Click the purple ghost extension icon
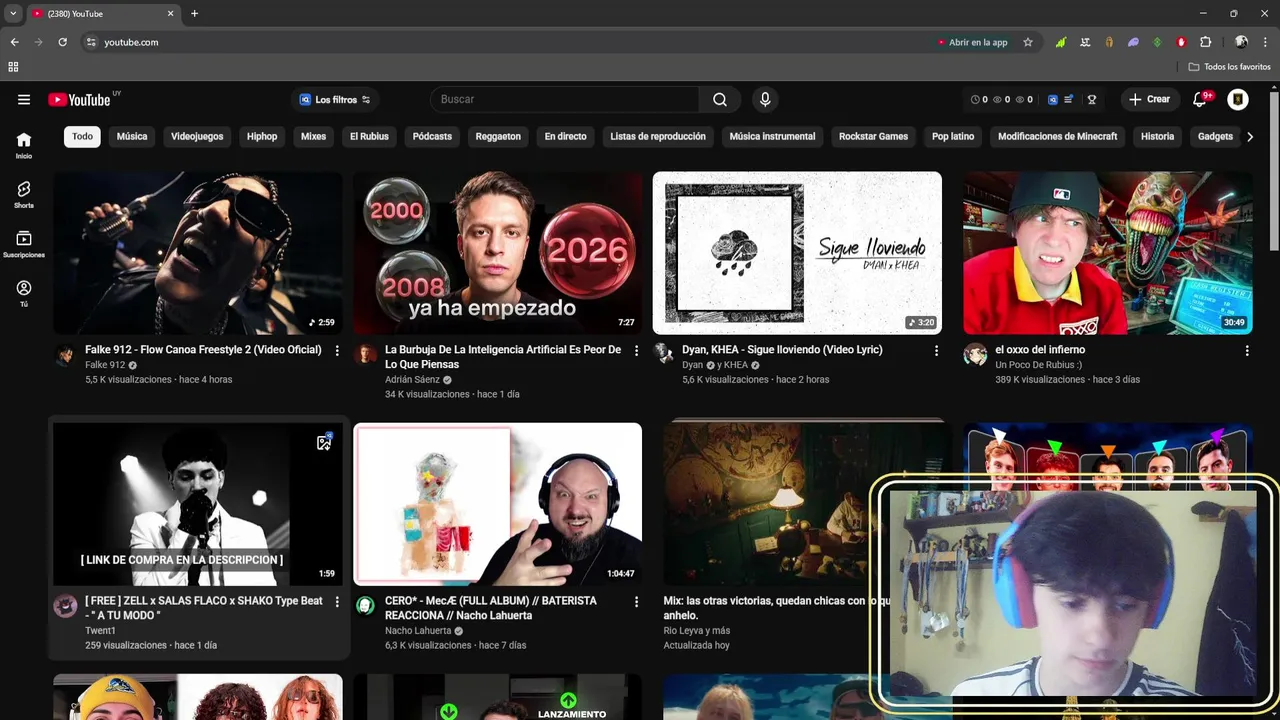Image resolution: width=1280 pixels, height=720 pixels. click(1133, 42)
